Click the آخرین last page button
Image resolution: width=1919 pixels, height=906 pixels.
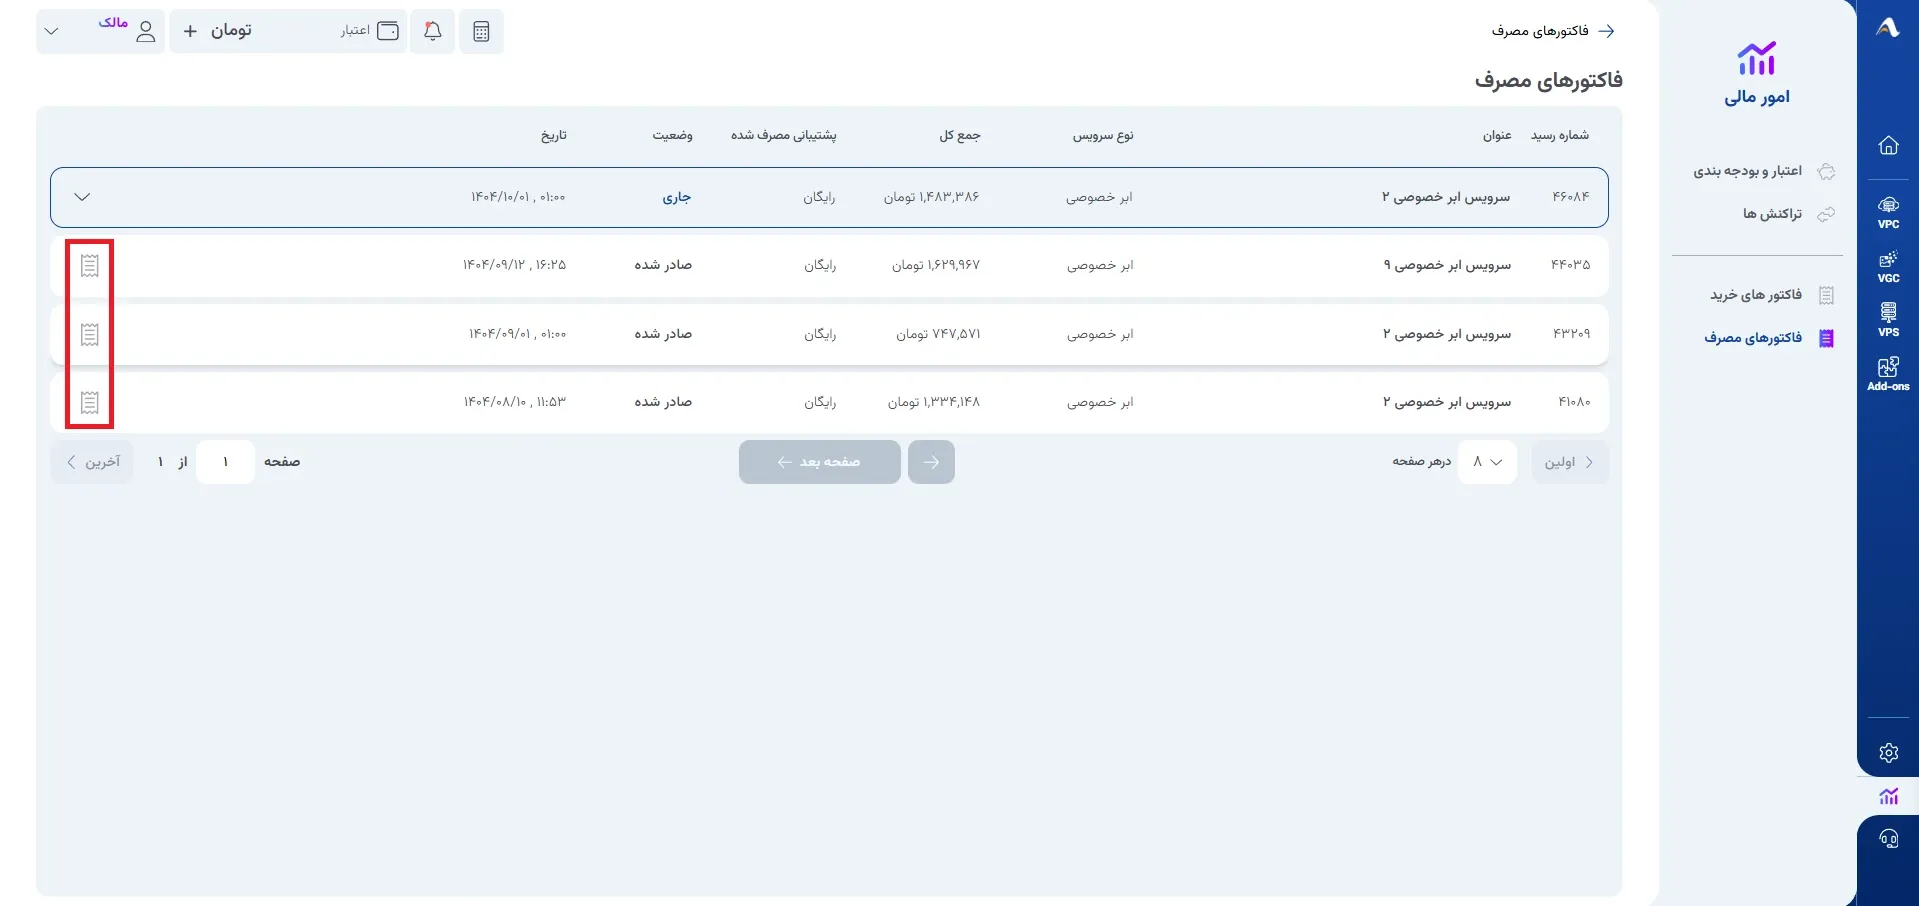pos(92,462)
